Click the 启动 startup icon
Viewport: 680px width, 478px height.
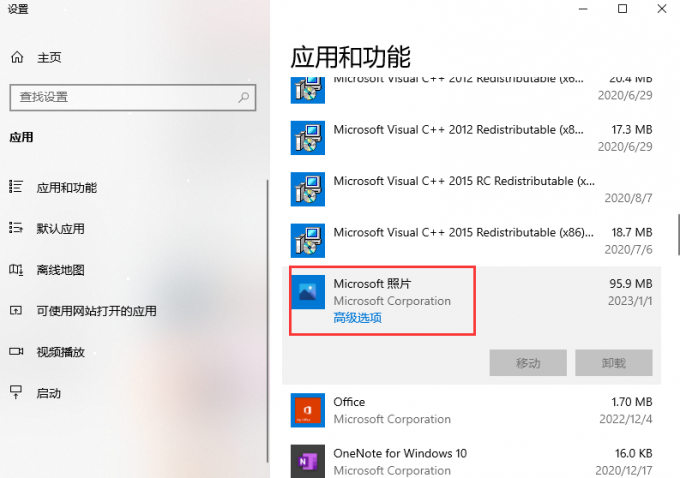tap(16, 392)
